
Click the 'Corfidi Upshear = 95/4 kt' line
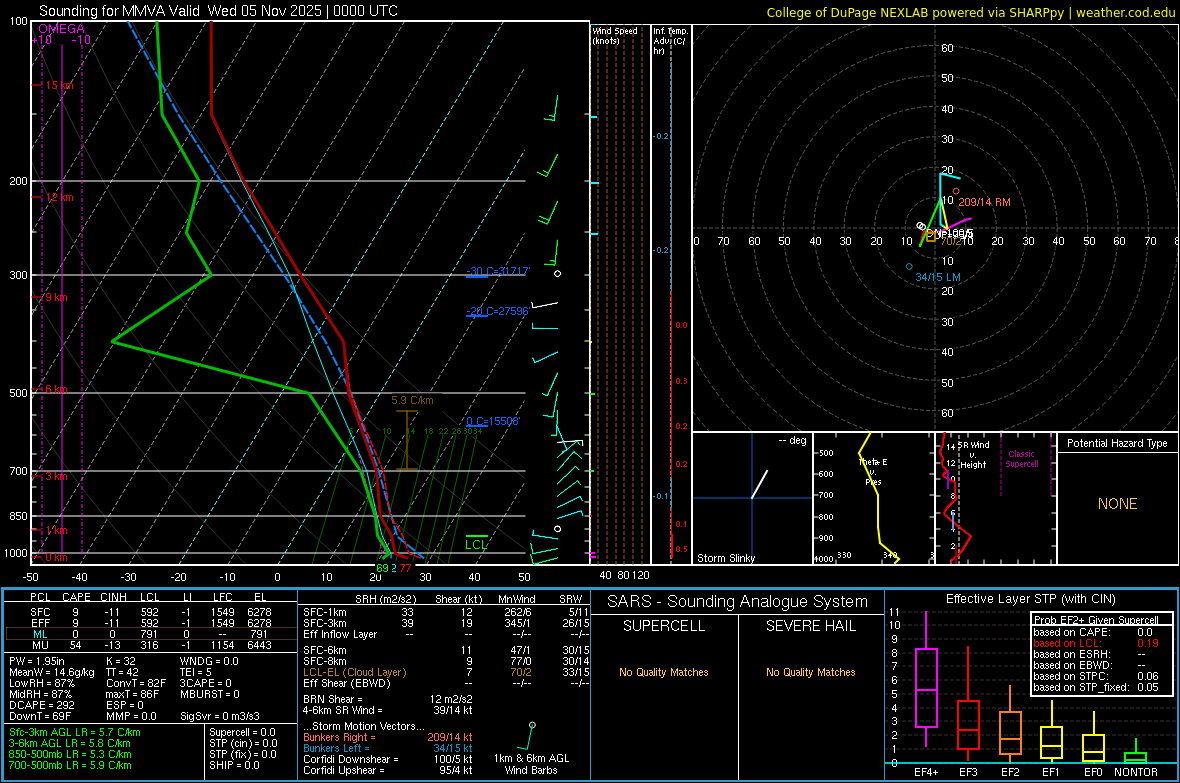[388, 770]
